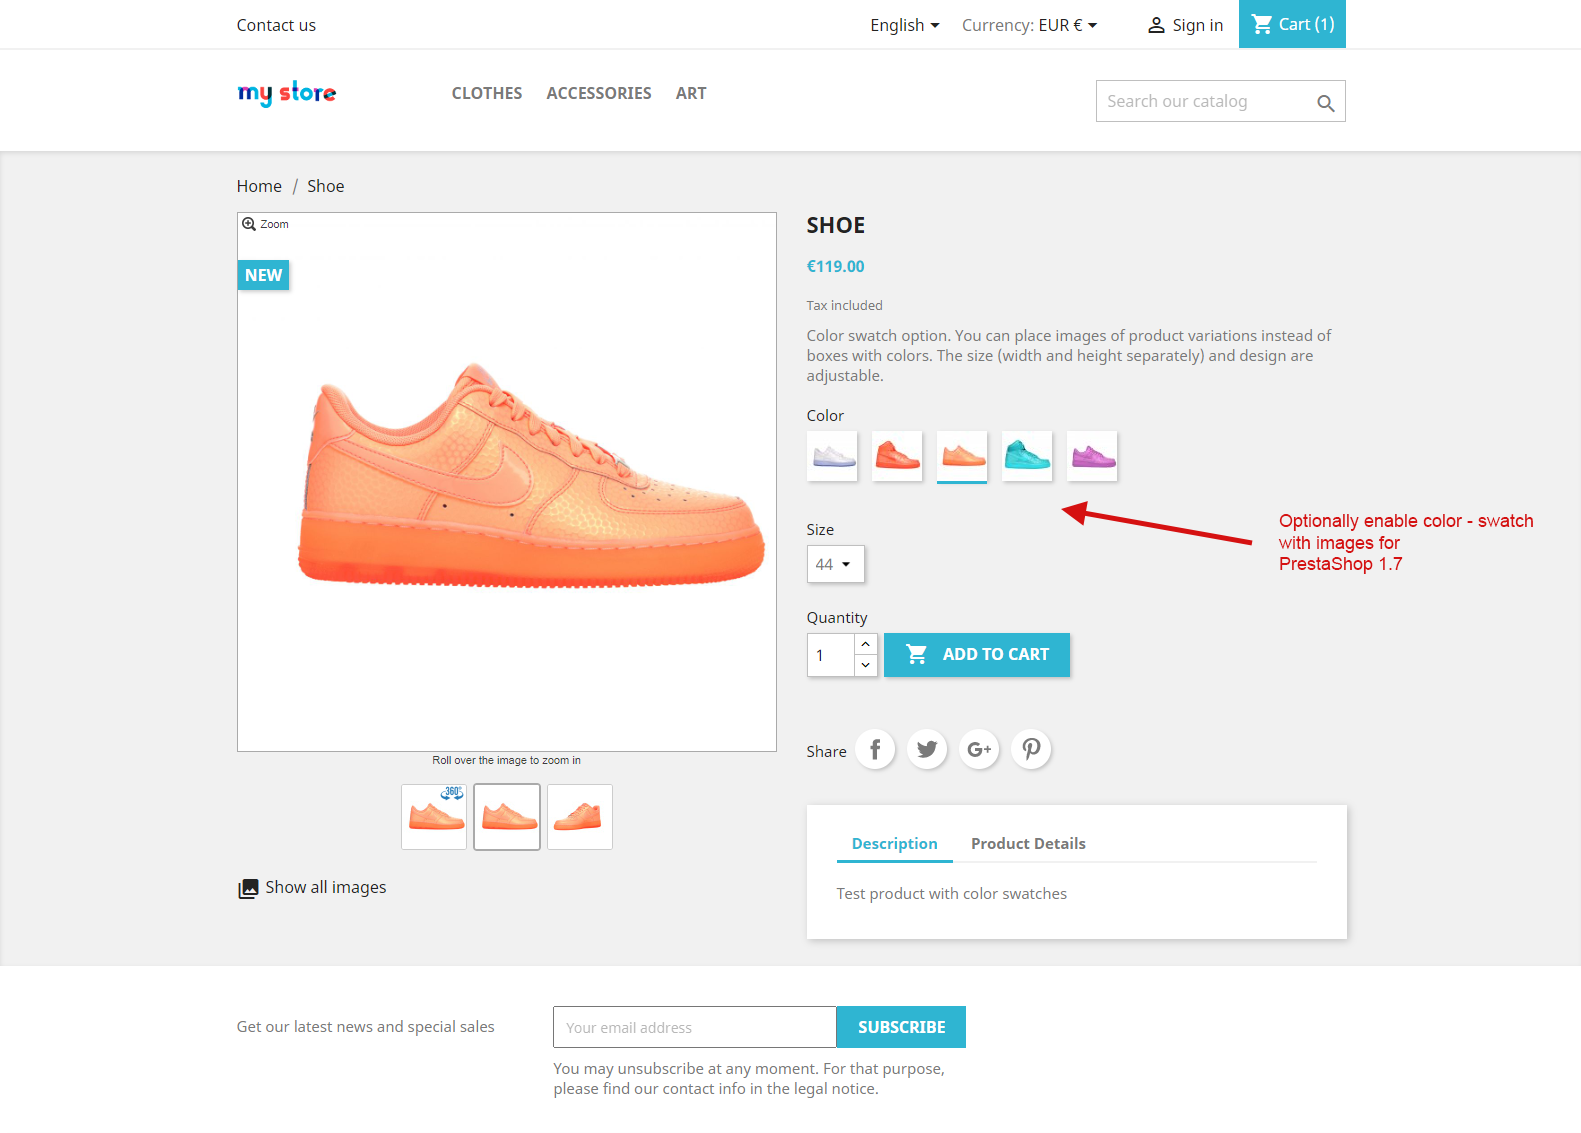Image resolution: width=1581 pixels, height=1133 pixels.
Task: Open the ART menu
Action: pos(691,93)
